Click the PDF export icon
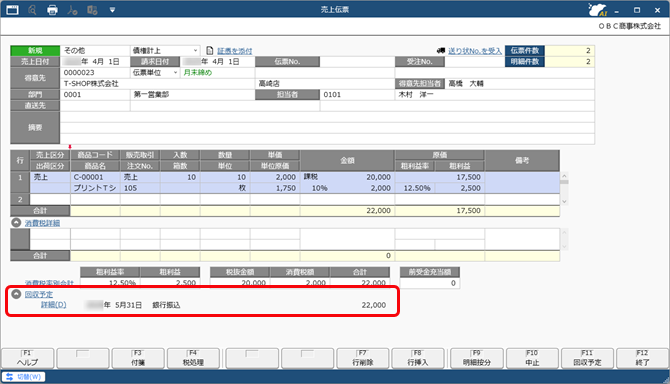The height and width of the screenshot is (384, 670). [72, 9]
